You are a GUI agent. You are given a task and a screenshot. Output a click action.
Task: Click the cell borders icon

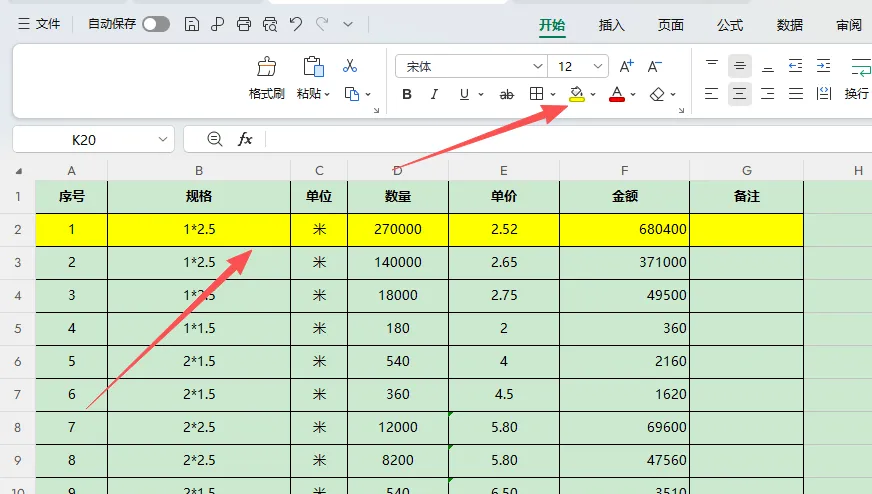(x=537, y=94)
